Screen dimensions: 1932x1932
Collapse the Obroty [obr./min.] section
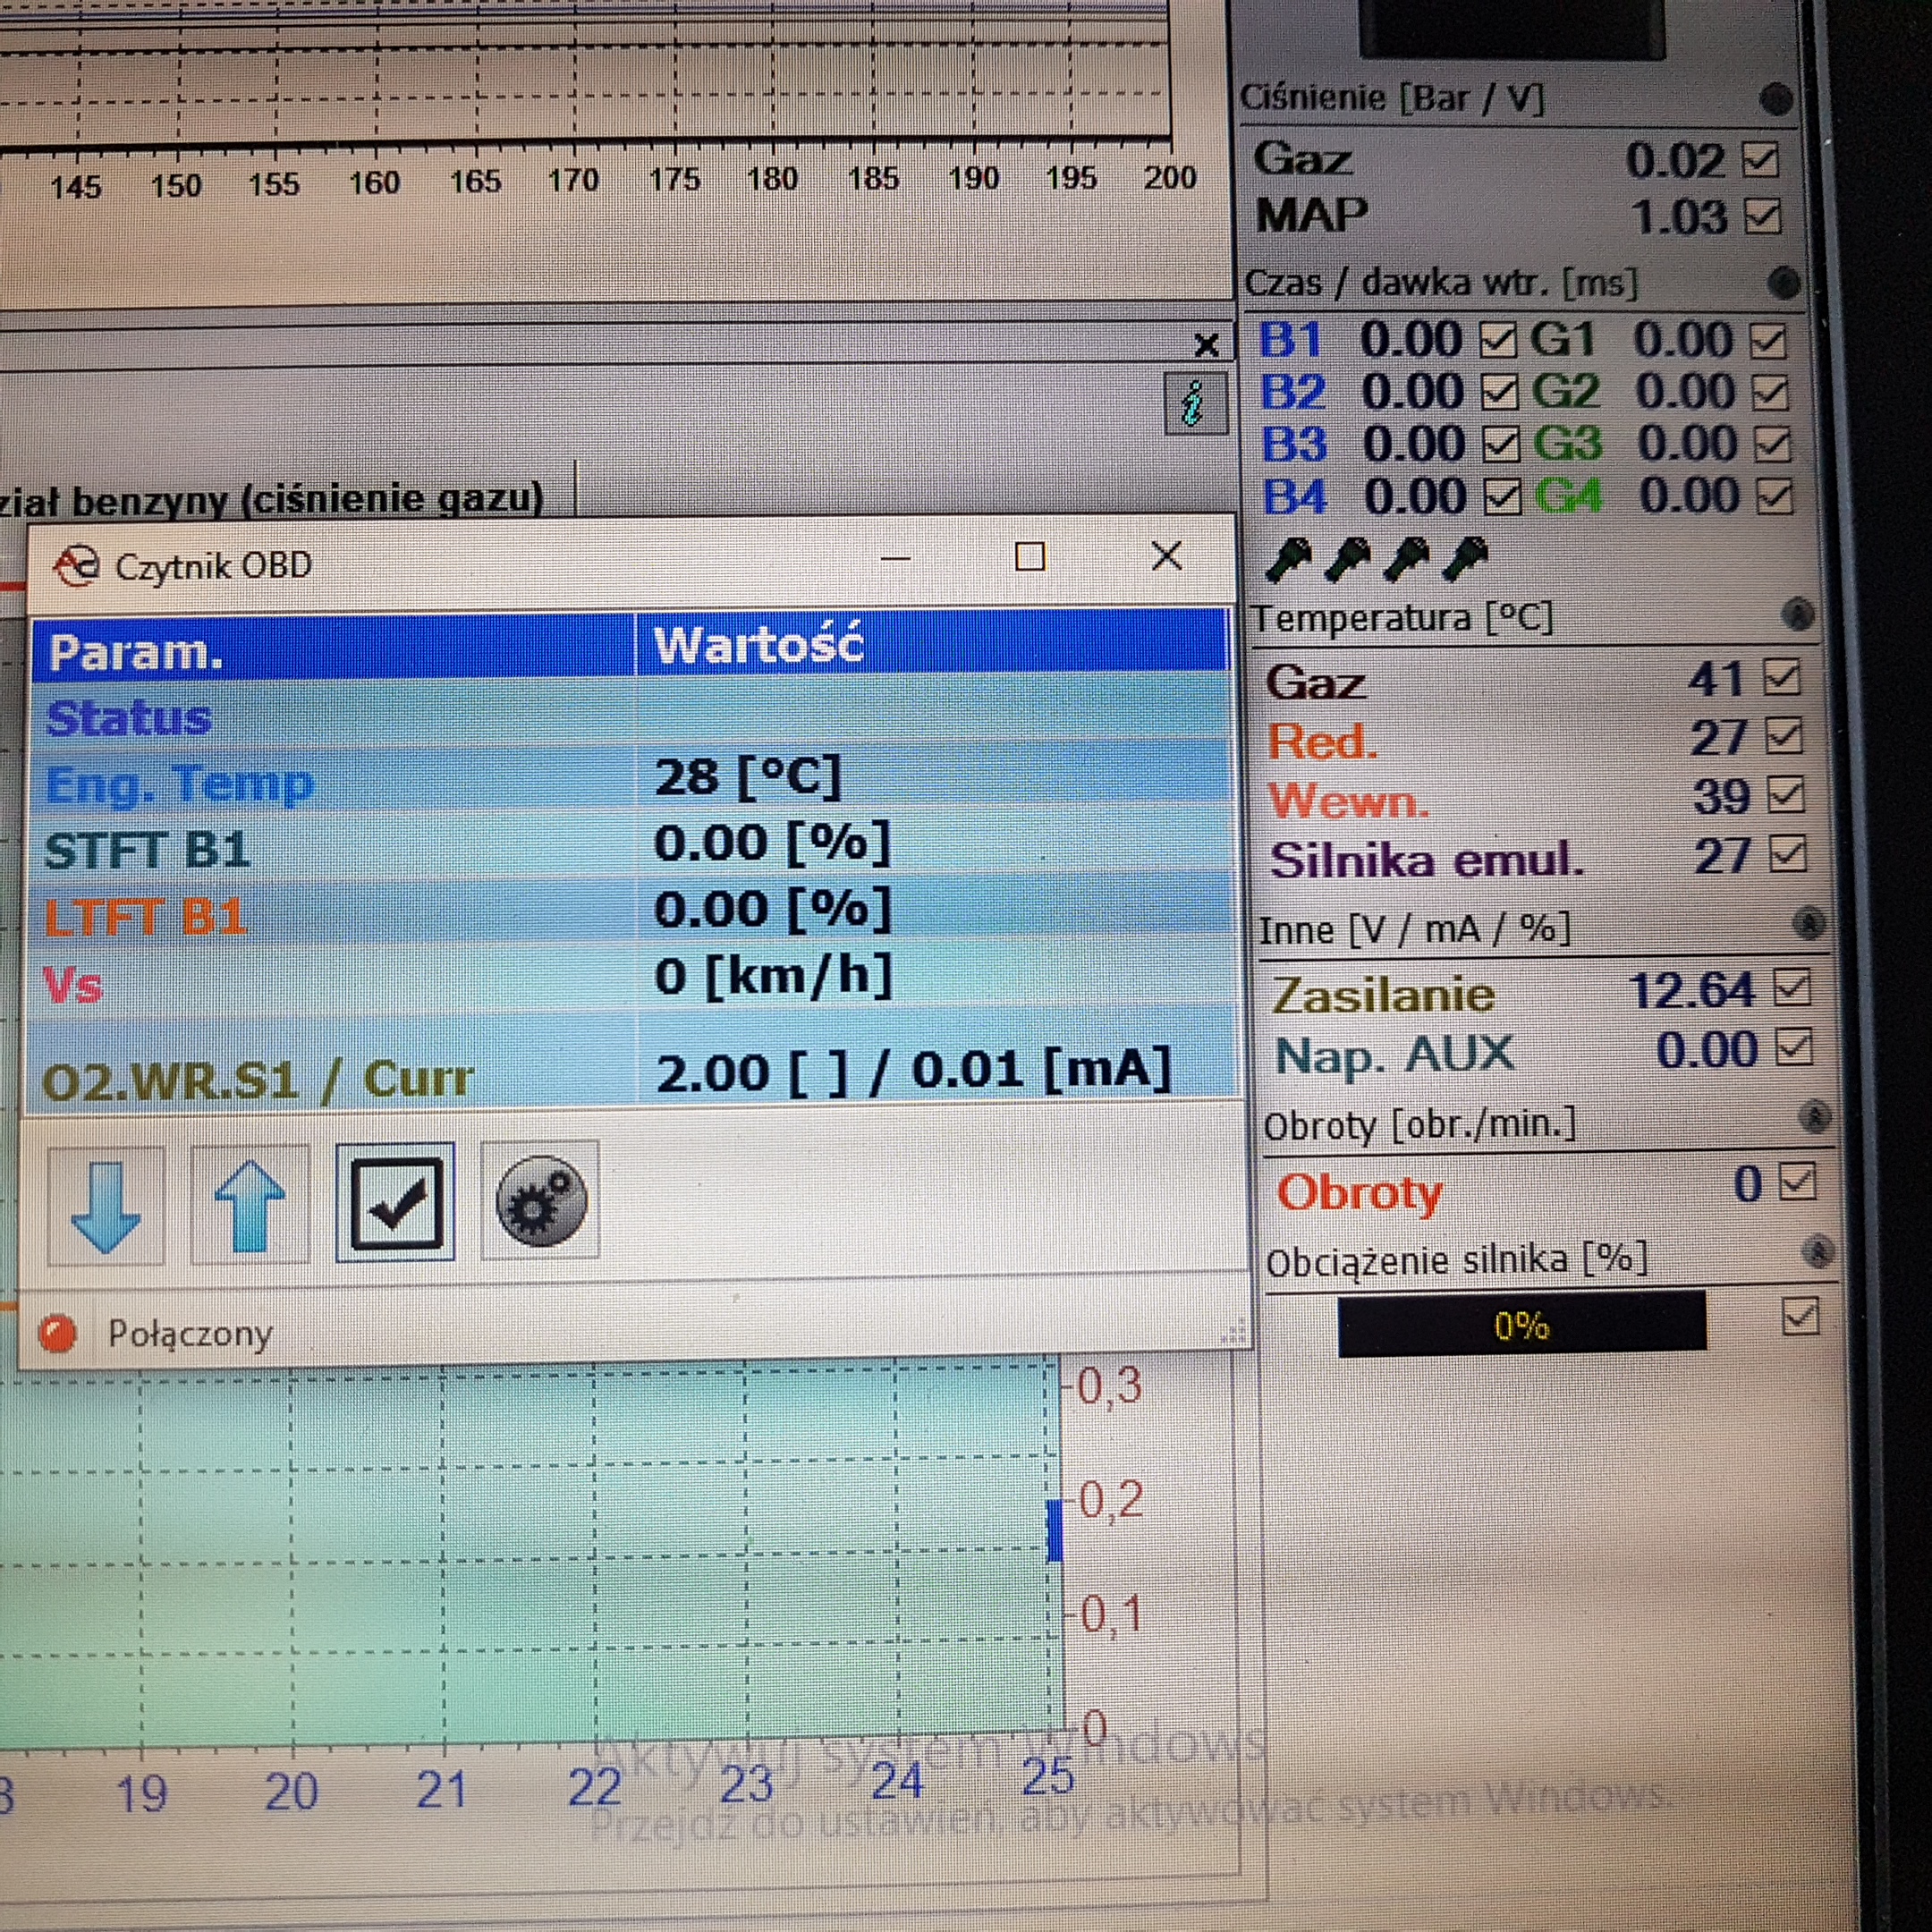(1814, 1117)
